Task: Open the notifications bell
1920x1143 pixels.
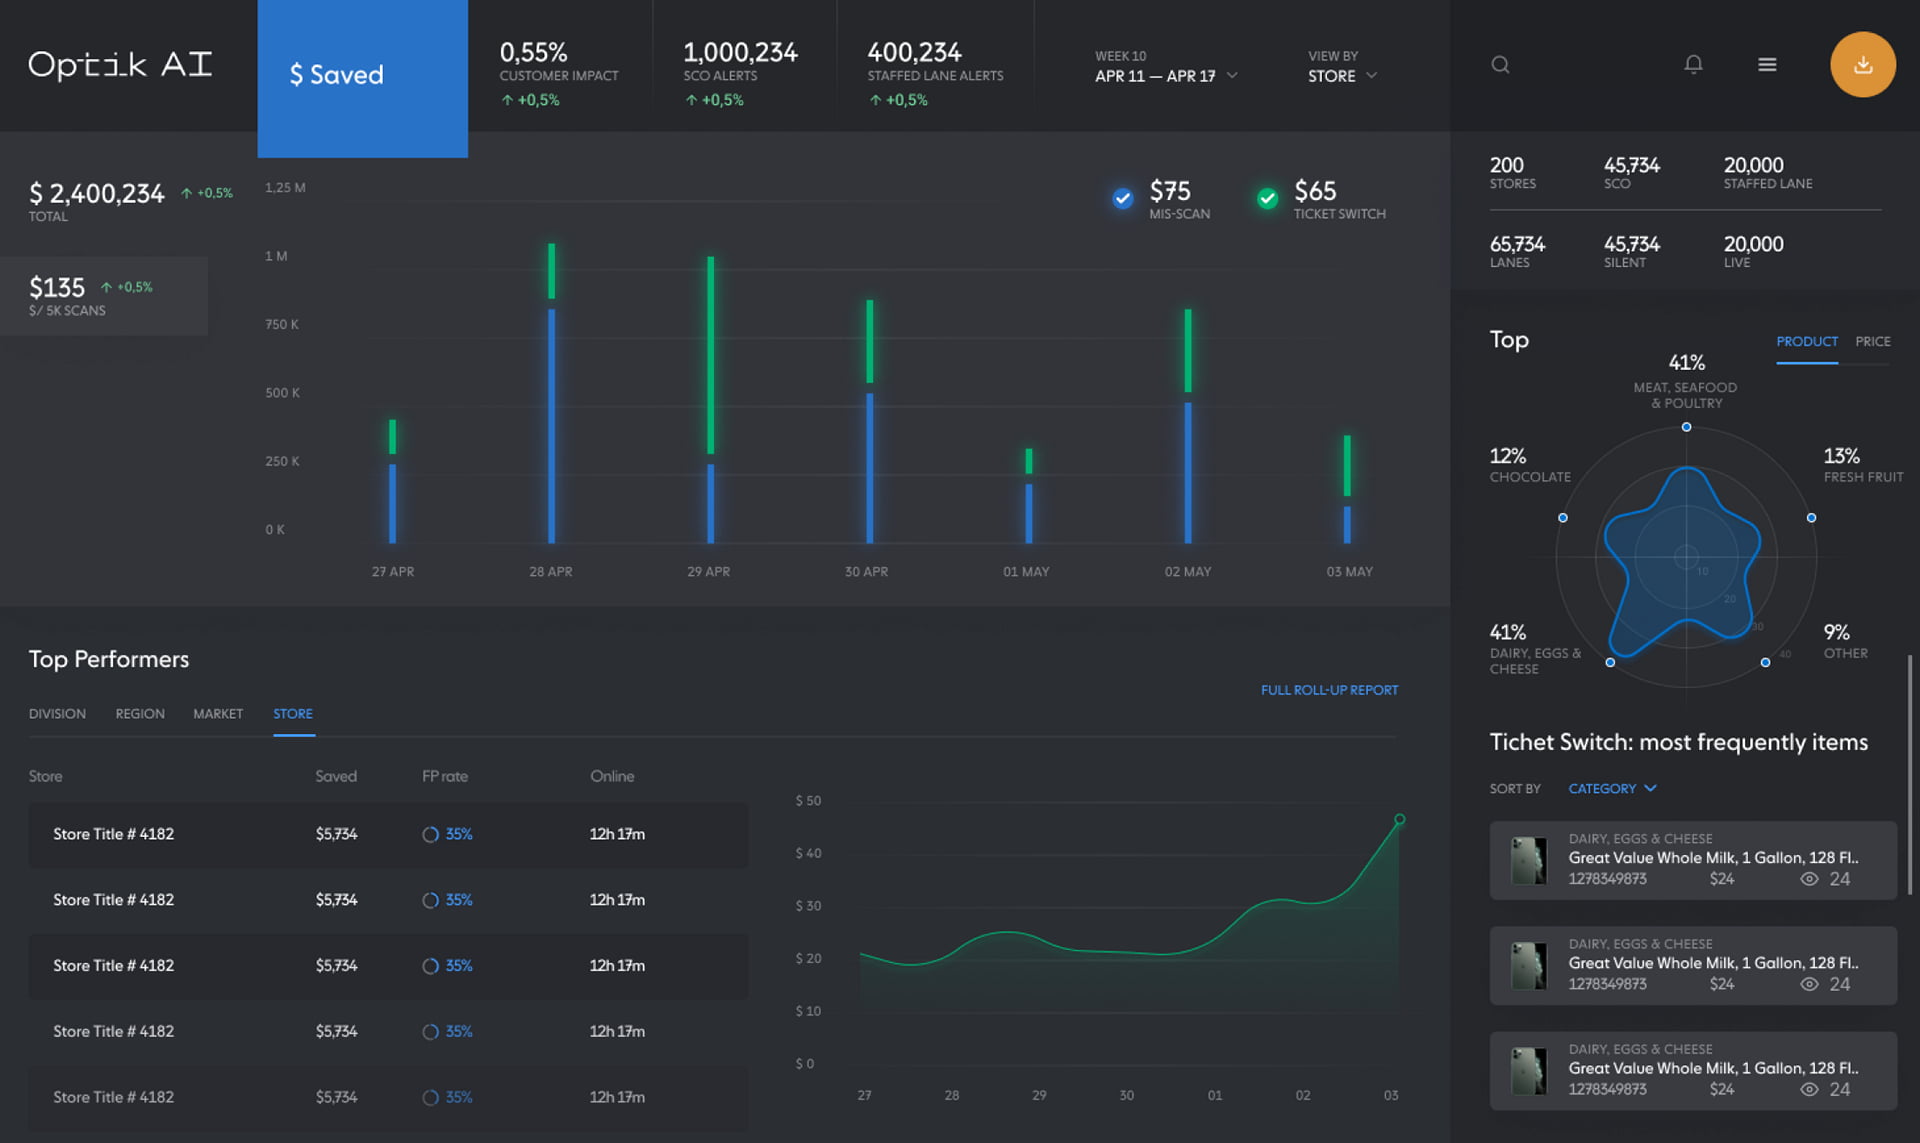Action: click(x=1694, y=64)
